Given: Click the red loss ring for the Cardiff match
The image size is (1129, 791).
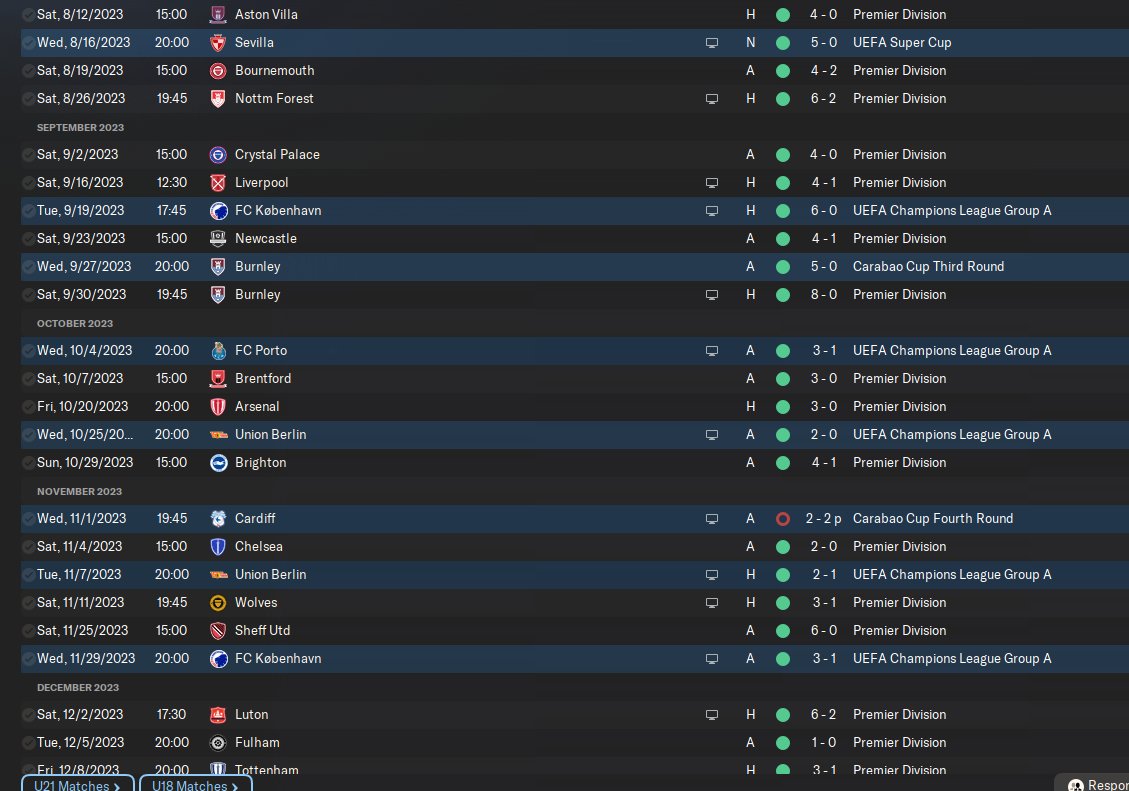Looking at the screenshot, I should (782, 519).
